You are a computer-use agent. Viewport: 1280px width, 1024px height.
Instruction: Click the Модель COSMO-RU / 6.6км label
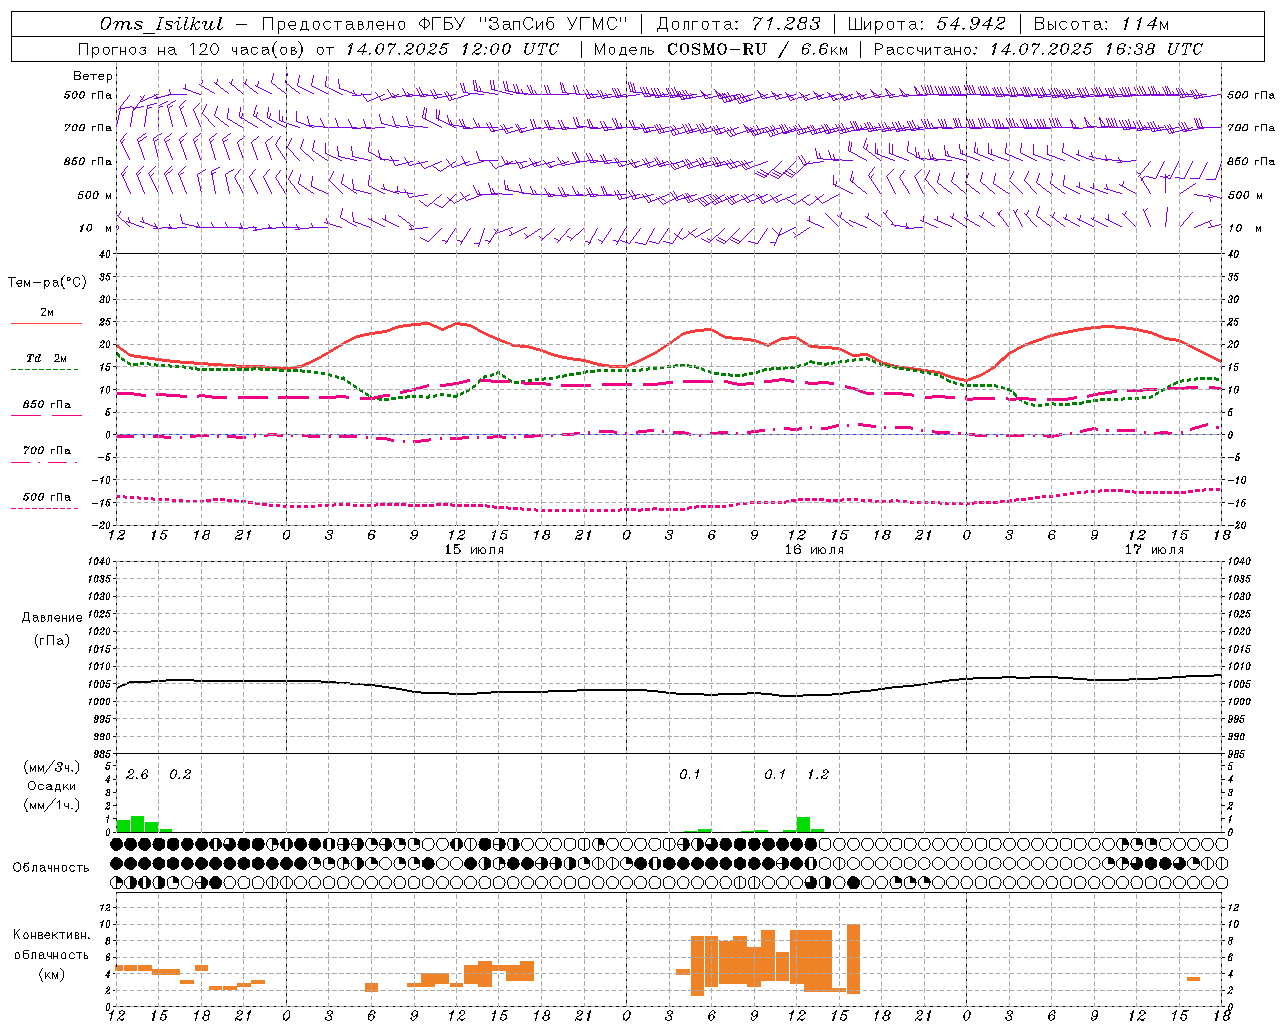click(720, 49)
